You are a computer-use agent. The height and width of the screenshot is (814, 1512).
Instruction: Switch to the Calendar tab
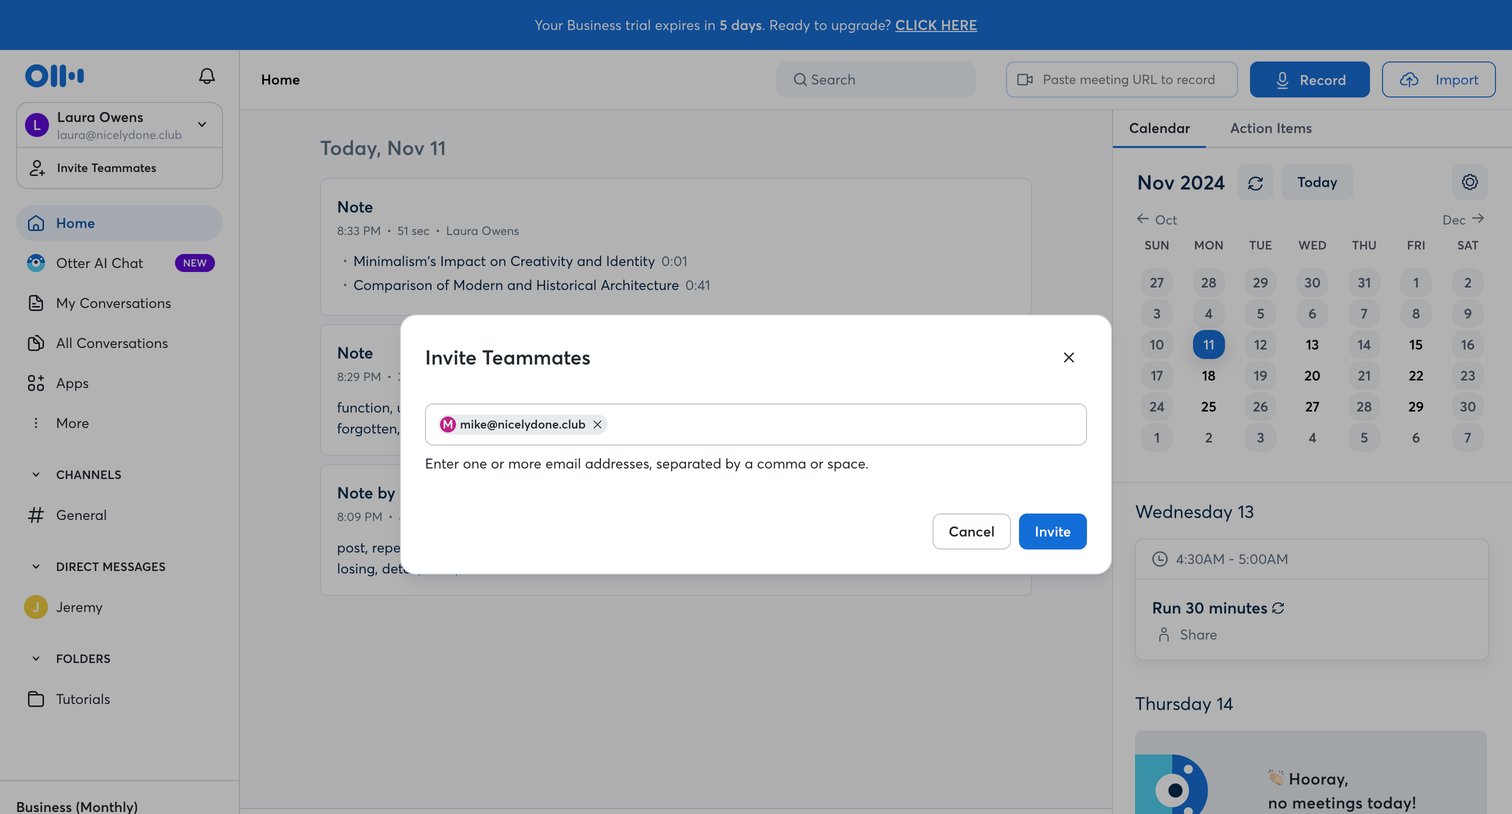(x=1159, y=128)
